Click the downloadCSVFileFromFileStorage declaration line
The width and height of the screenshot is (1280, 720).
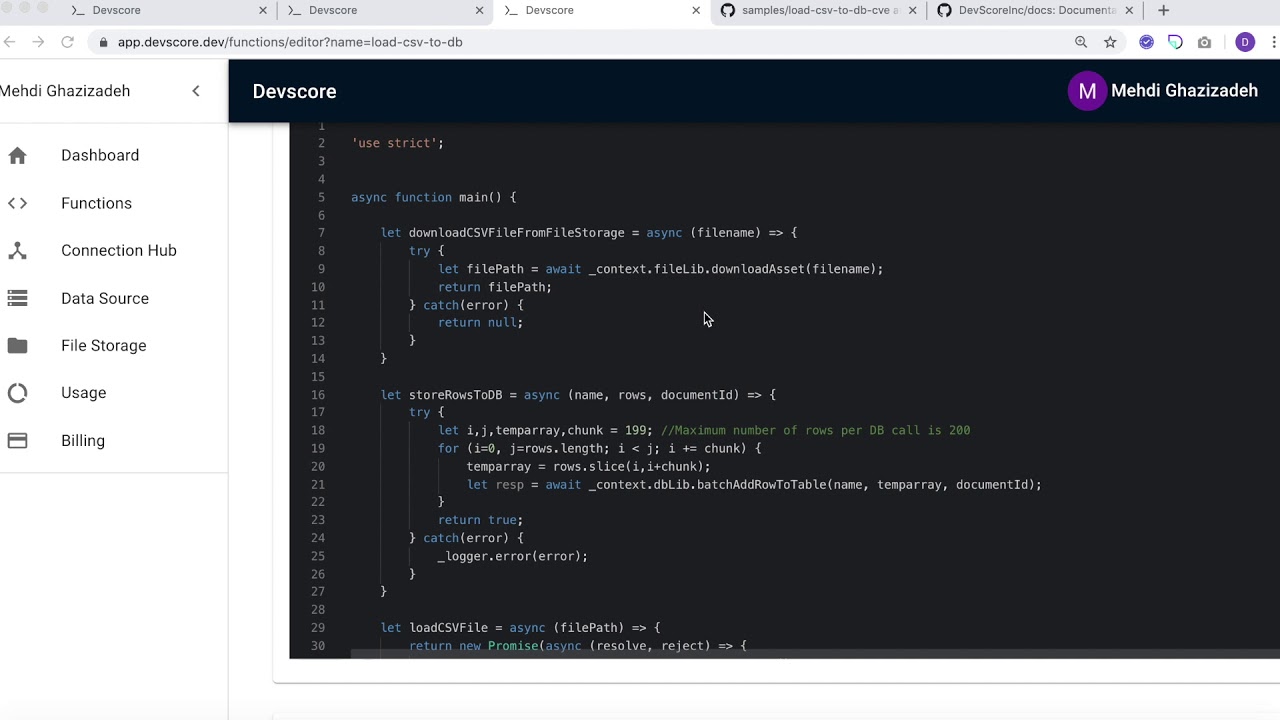[x=589, y=233]
